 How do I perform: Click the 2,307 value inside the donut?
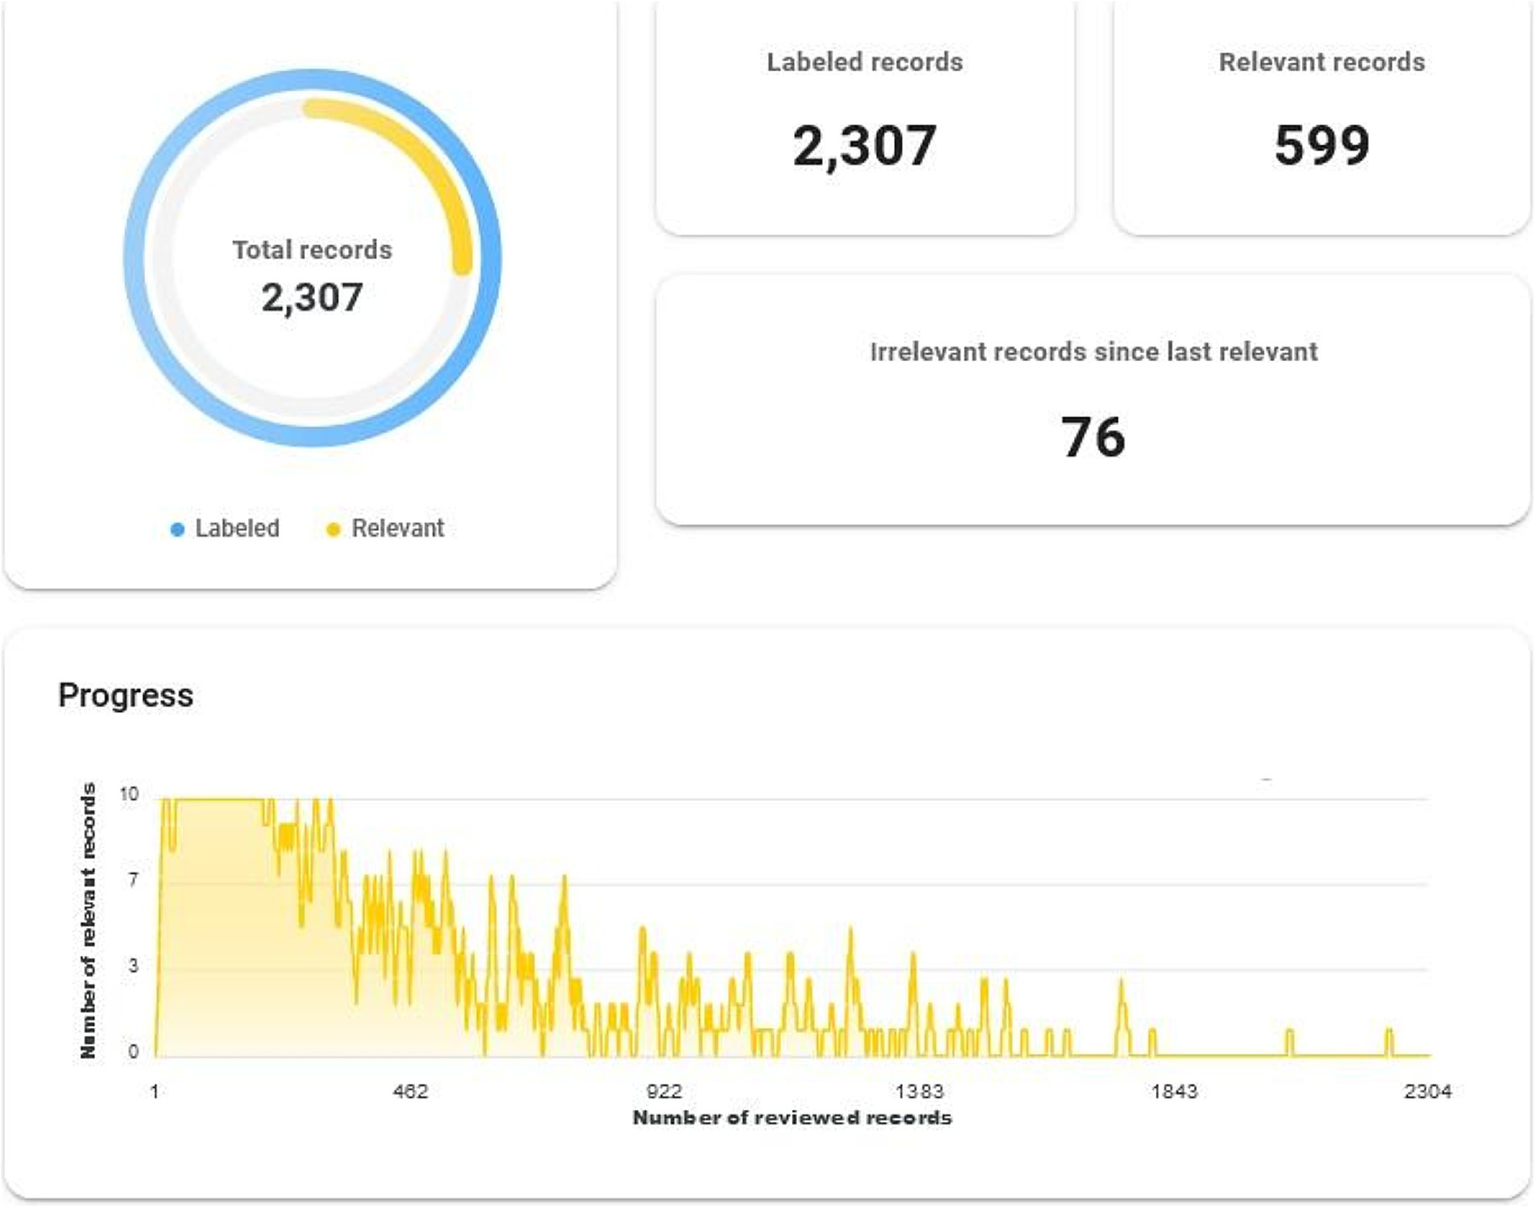click(312, 297)
